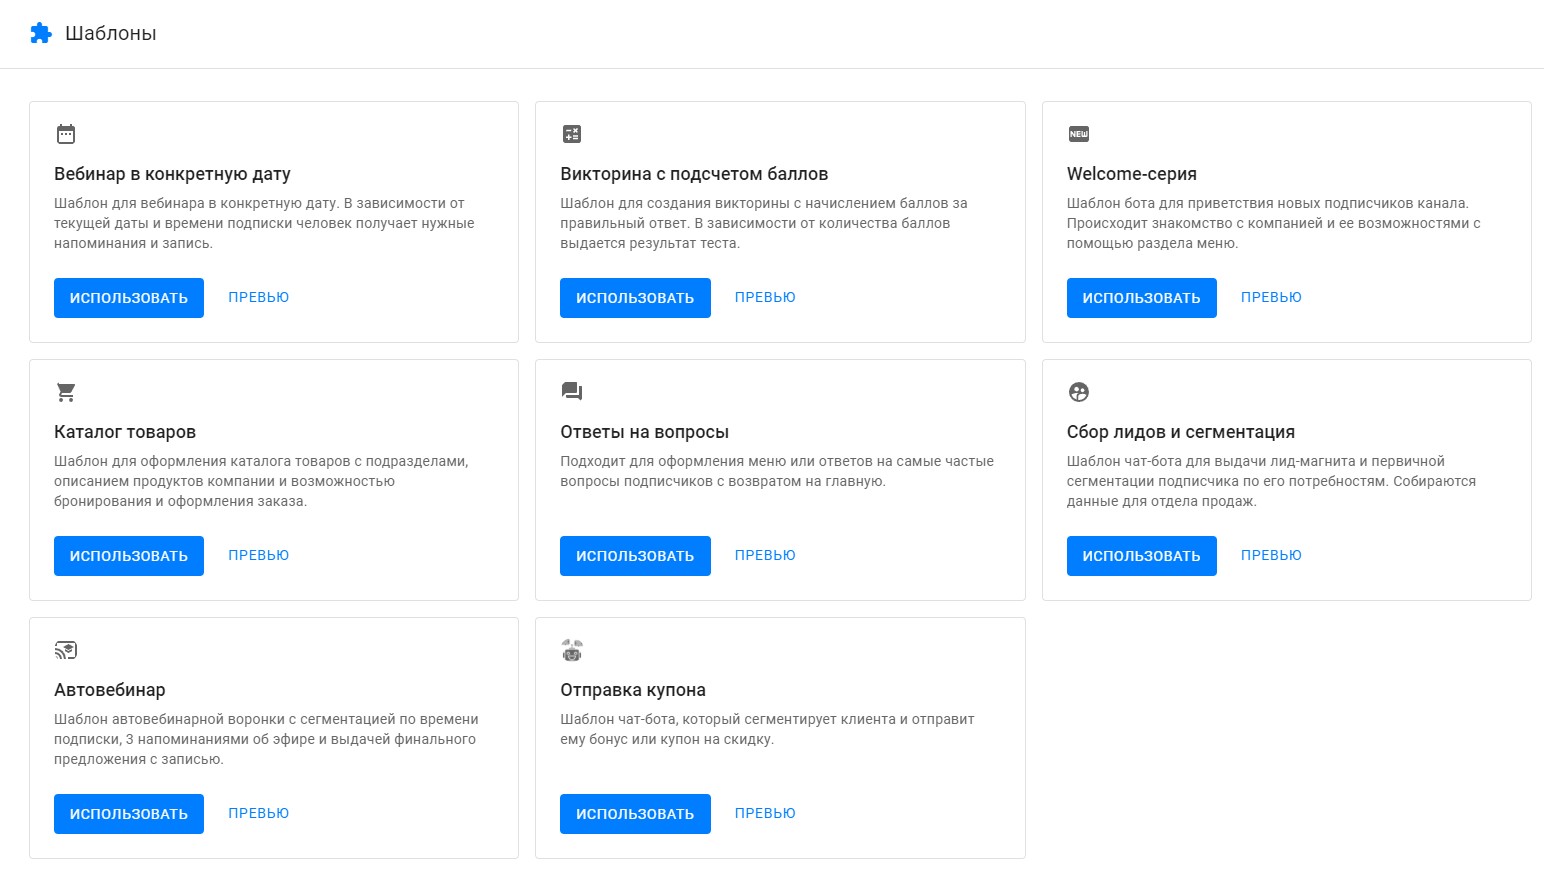Click the calculator icon on the Викторина card

point(572,134)
